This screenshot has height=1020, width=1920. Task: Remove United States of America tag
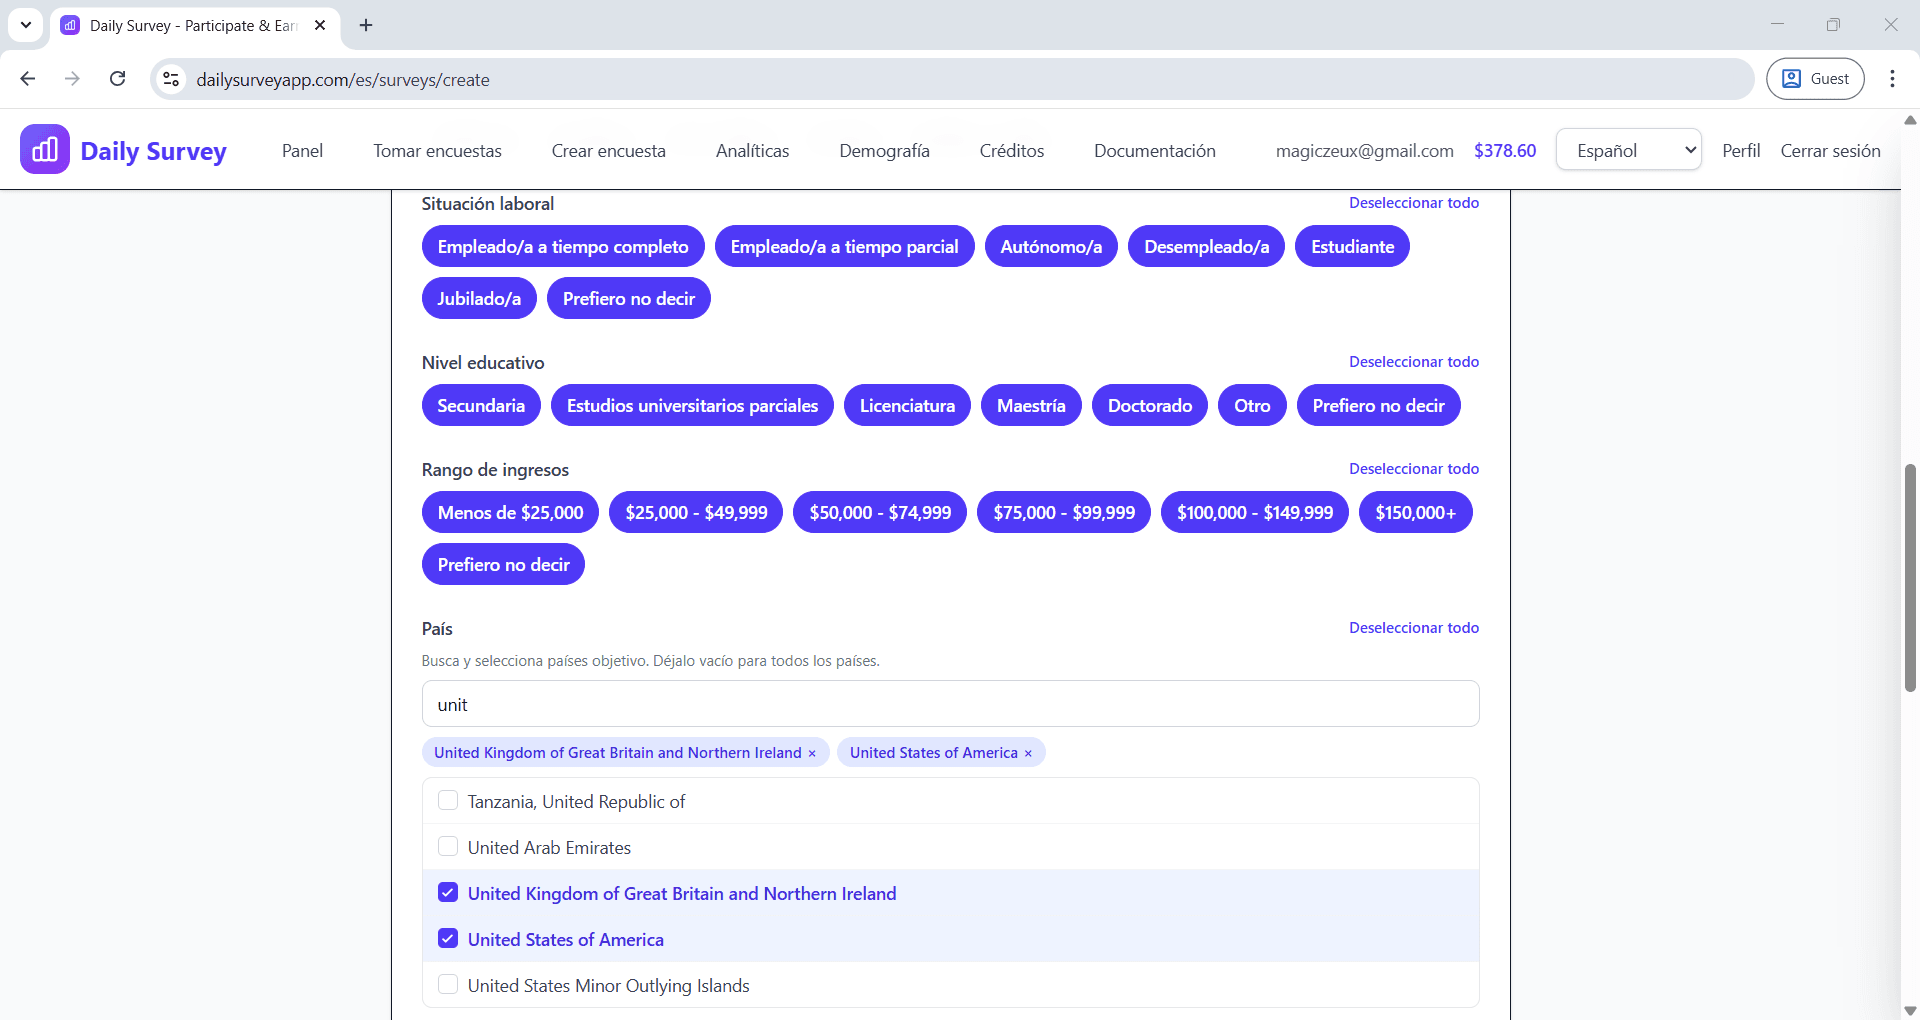tap(1028, 753)
